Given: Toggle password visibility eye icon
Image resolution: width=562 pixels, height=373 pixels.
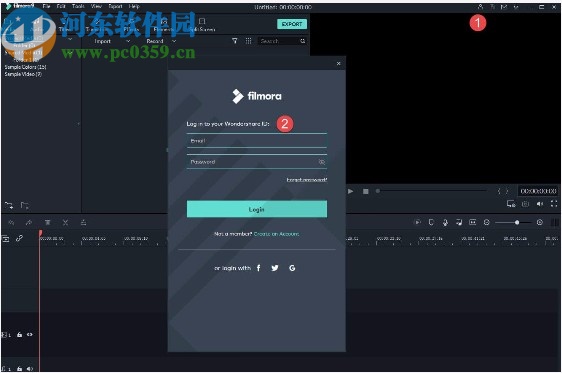Looking at the screenshot, I should [x=322, y=162].
